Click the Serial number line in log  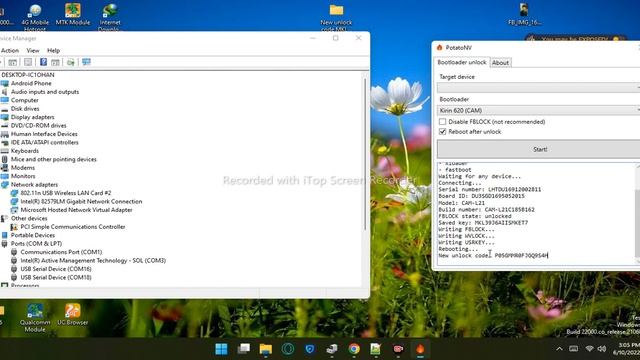[490, 189]
